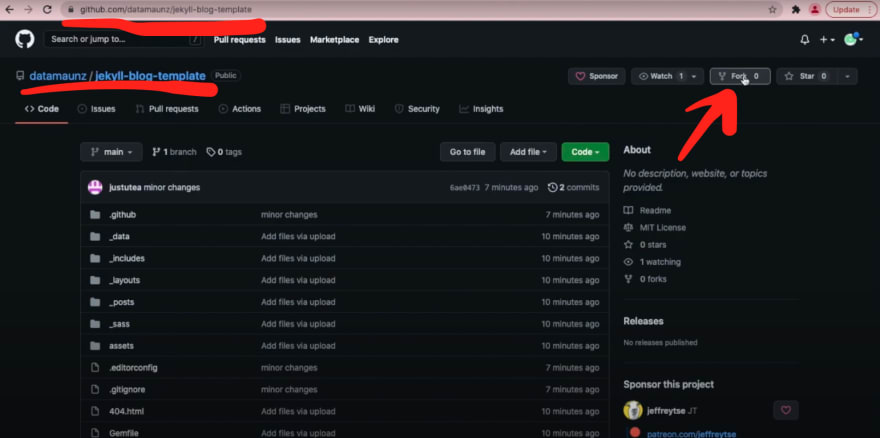
Task: Click the 404.html file icon
Action: click(95, 411)
